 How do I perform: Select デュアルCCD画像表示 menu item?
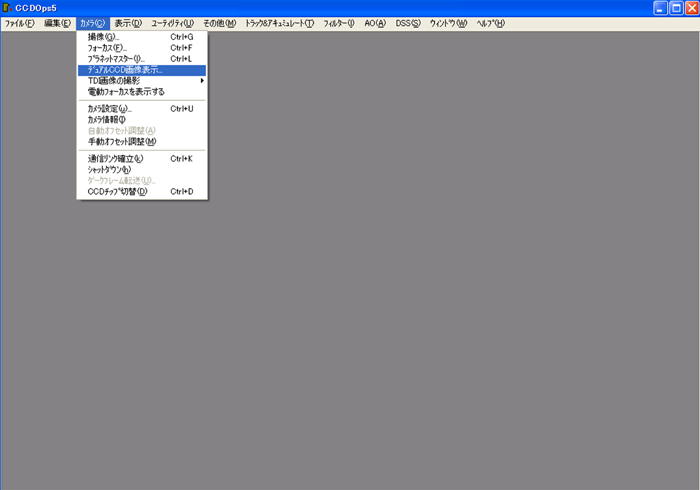[x=126, y=70]
